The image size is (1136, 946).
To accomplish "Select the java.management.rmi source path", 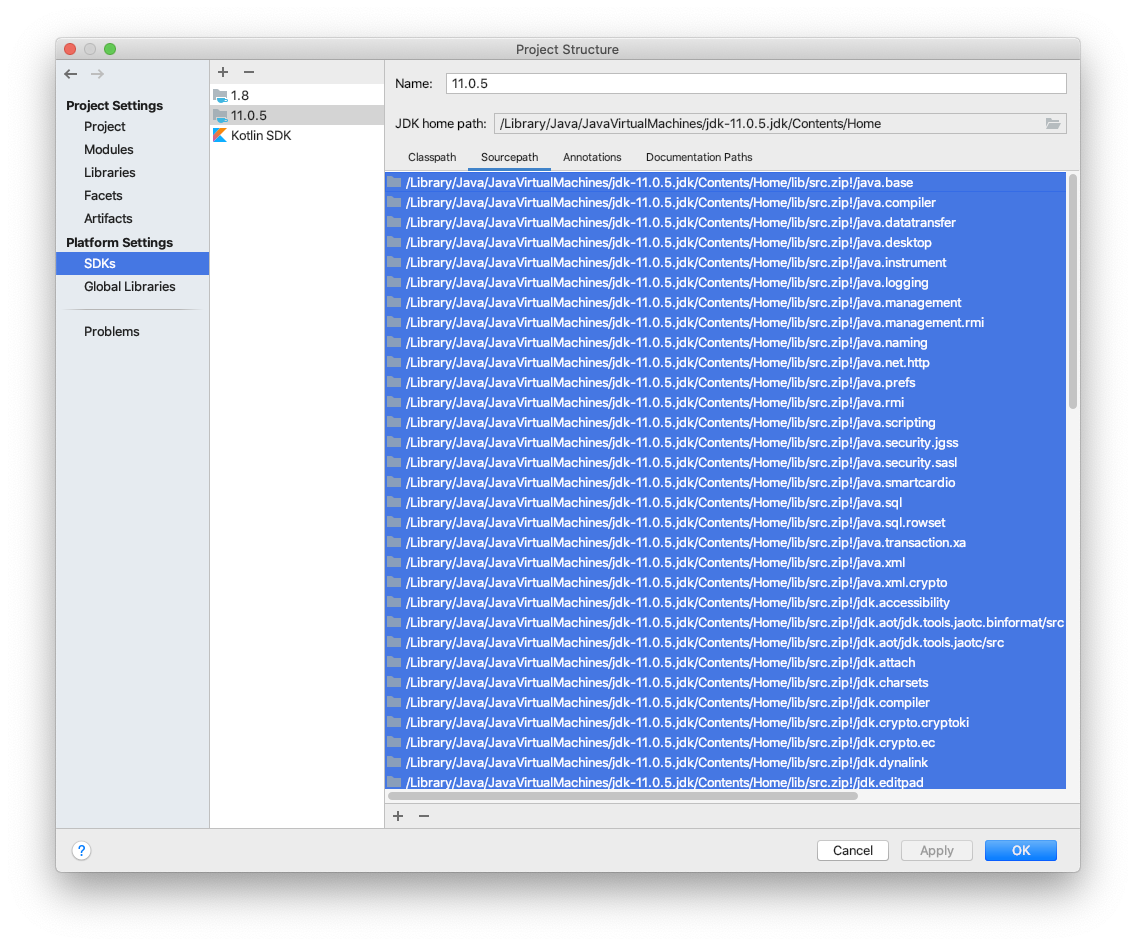I will pyautogui.click(x=725, y=322).
